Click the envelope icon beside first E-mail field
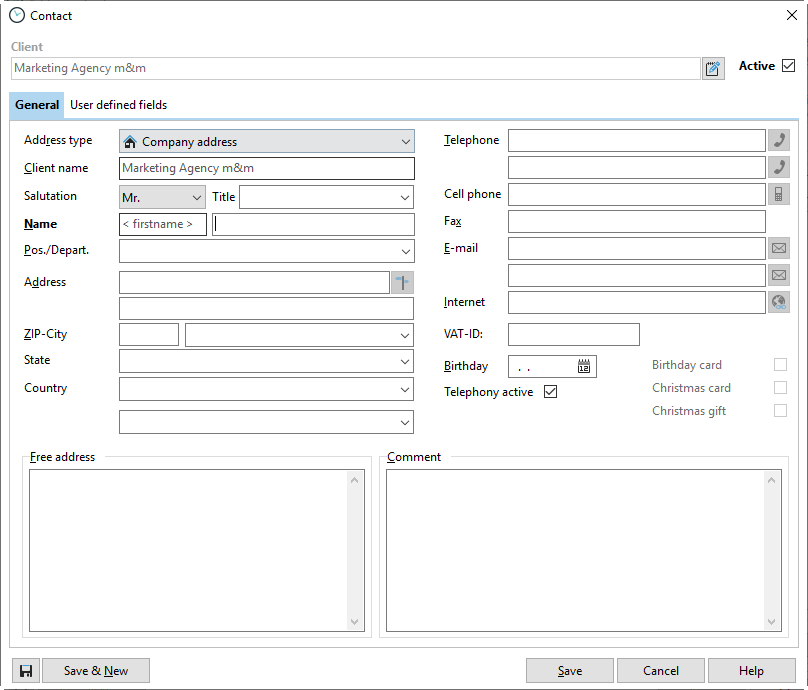808x690 pixels. 778,248
